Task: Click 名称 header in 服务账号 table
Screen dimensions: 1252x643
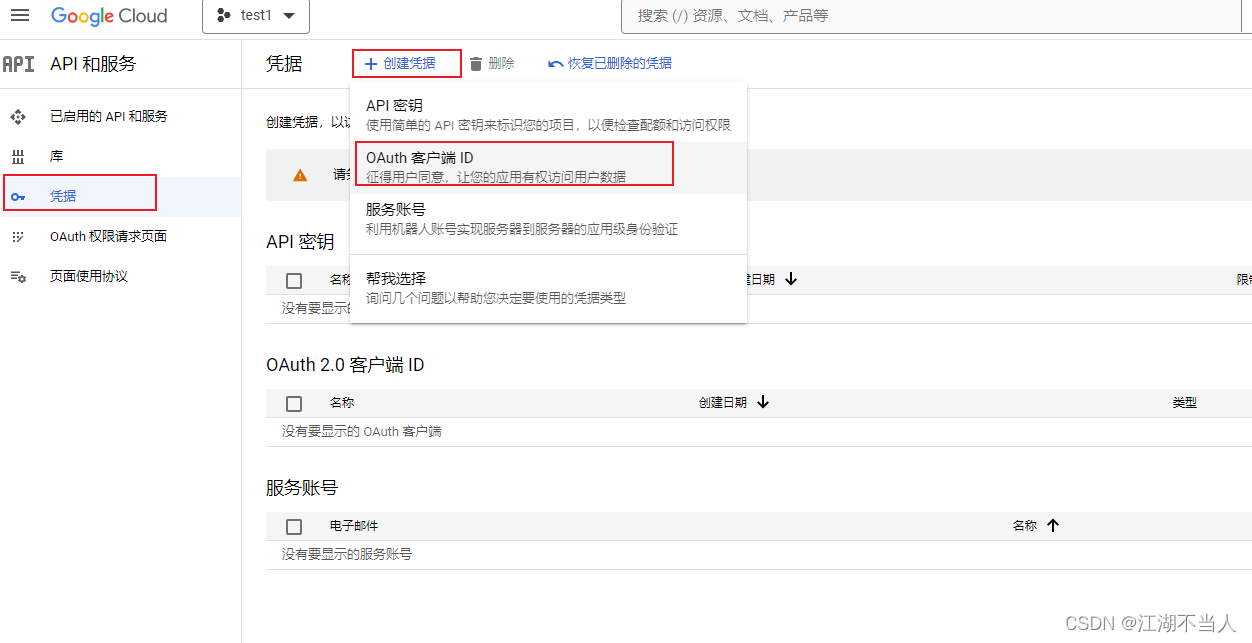Action: click(x=1025, y=526)
